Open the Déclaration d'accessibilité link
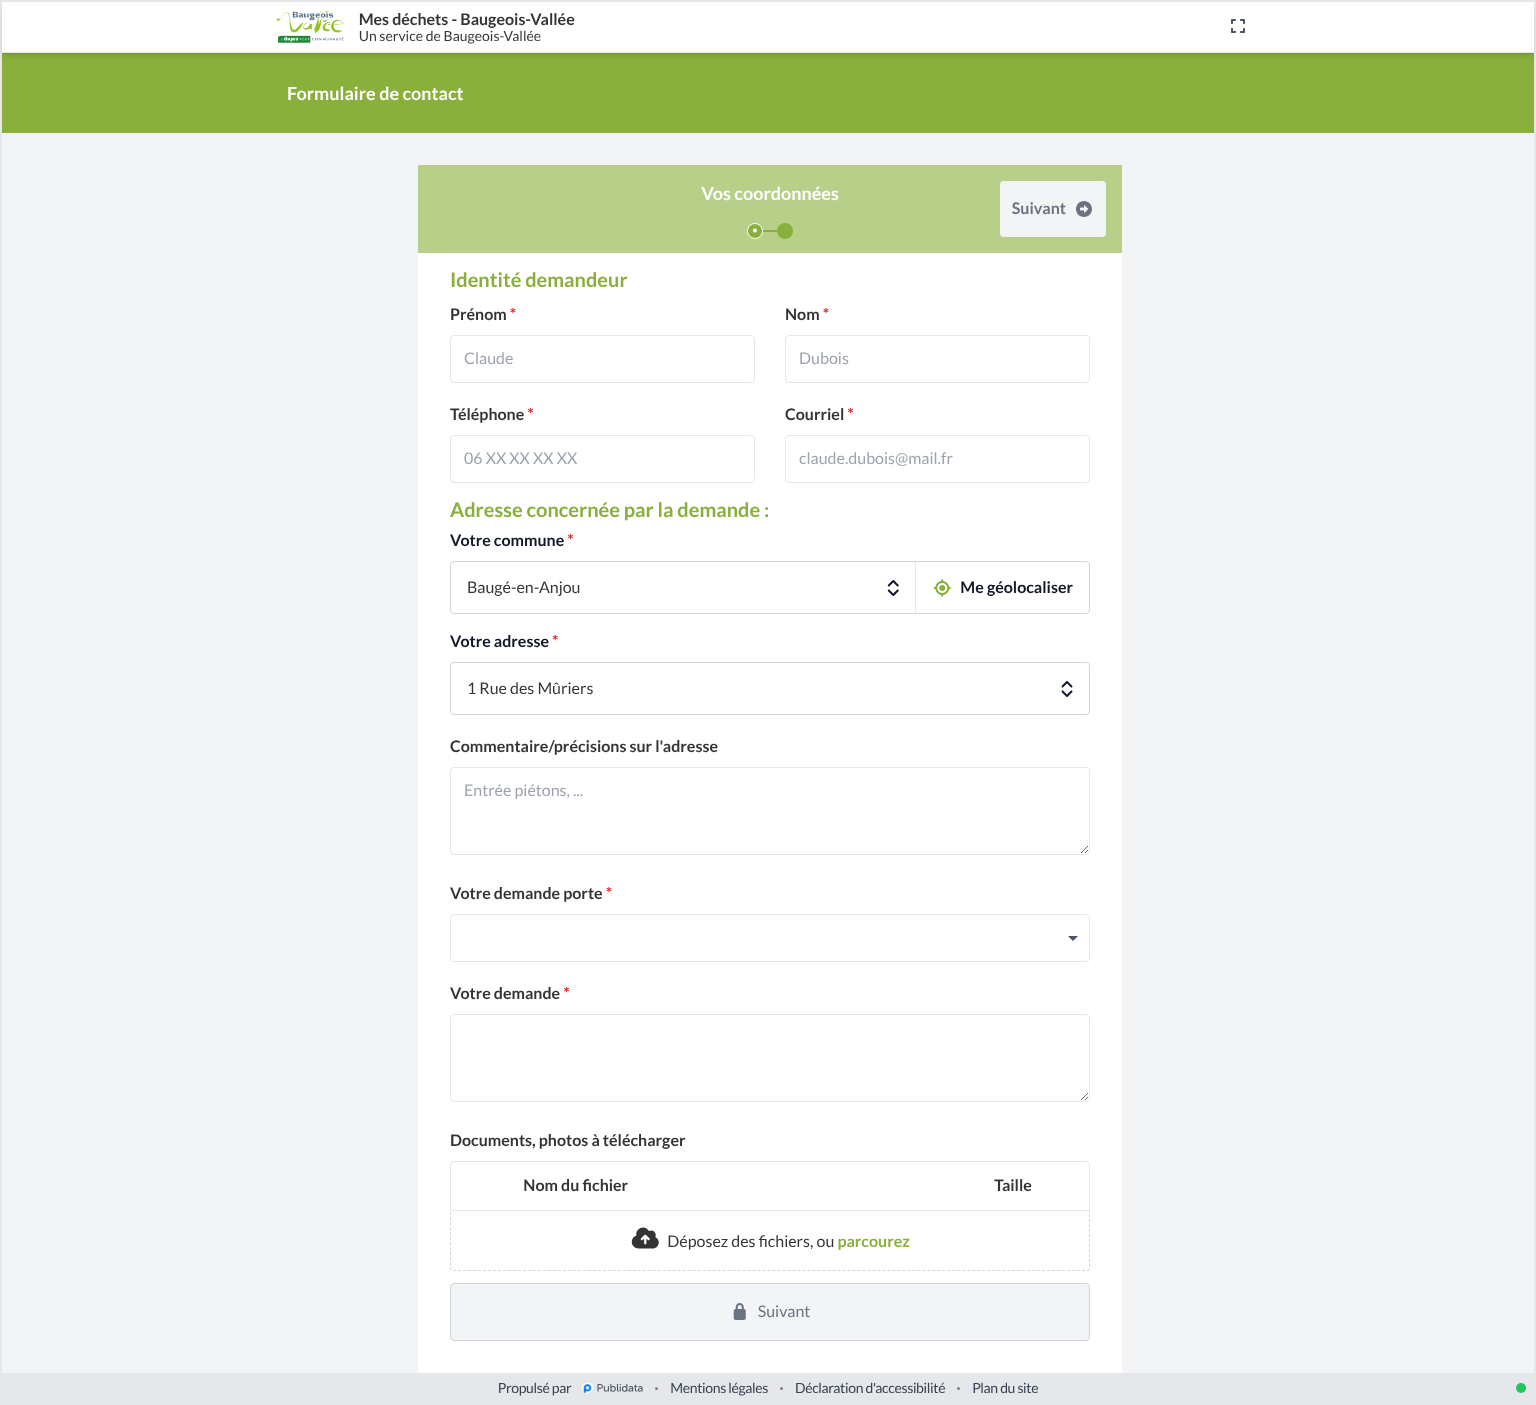The height and width of the screenshot is (1405, 1536). 870,1388
